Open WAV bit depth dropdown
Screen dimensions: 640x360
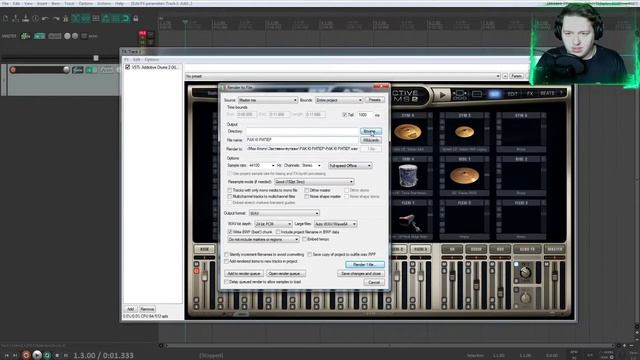[x=273, y=224]
